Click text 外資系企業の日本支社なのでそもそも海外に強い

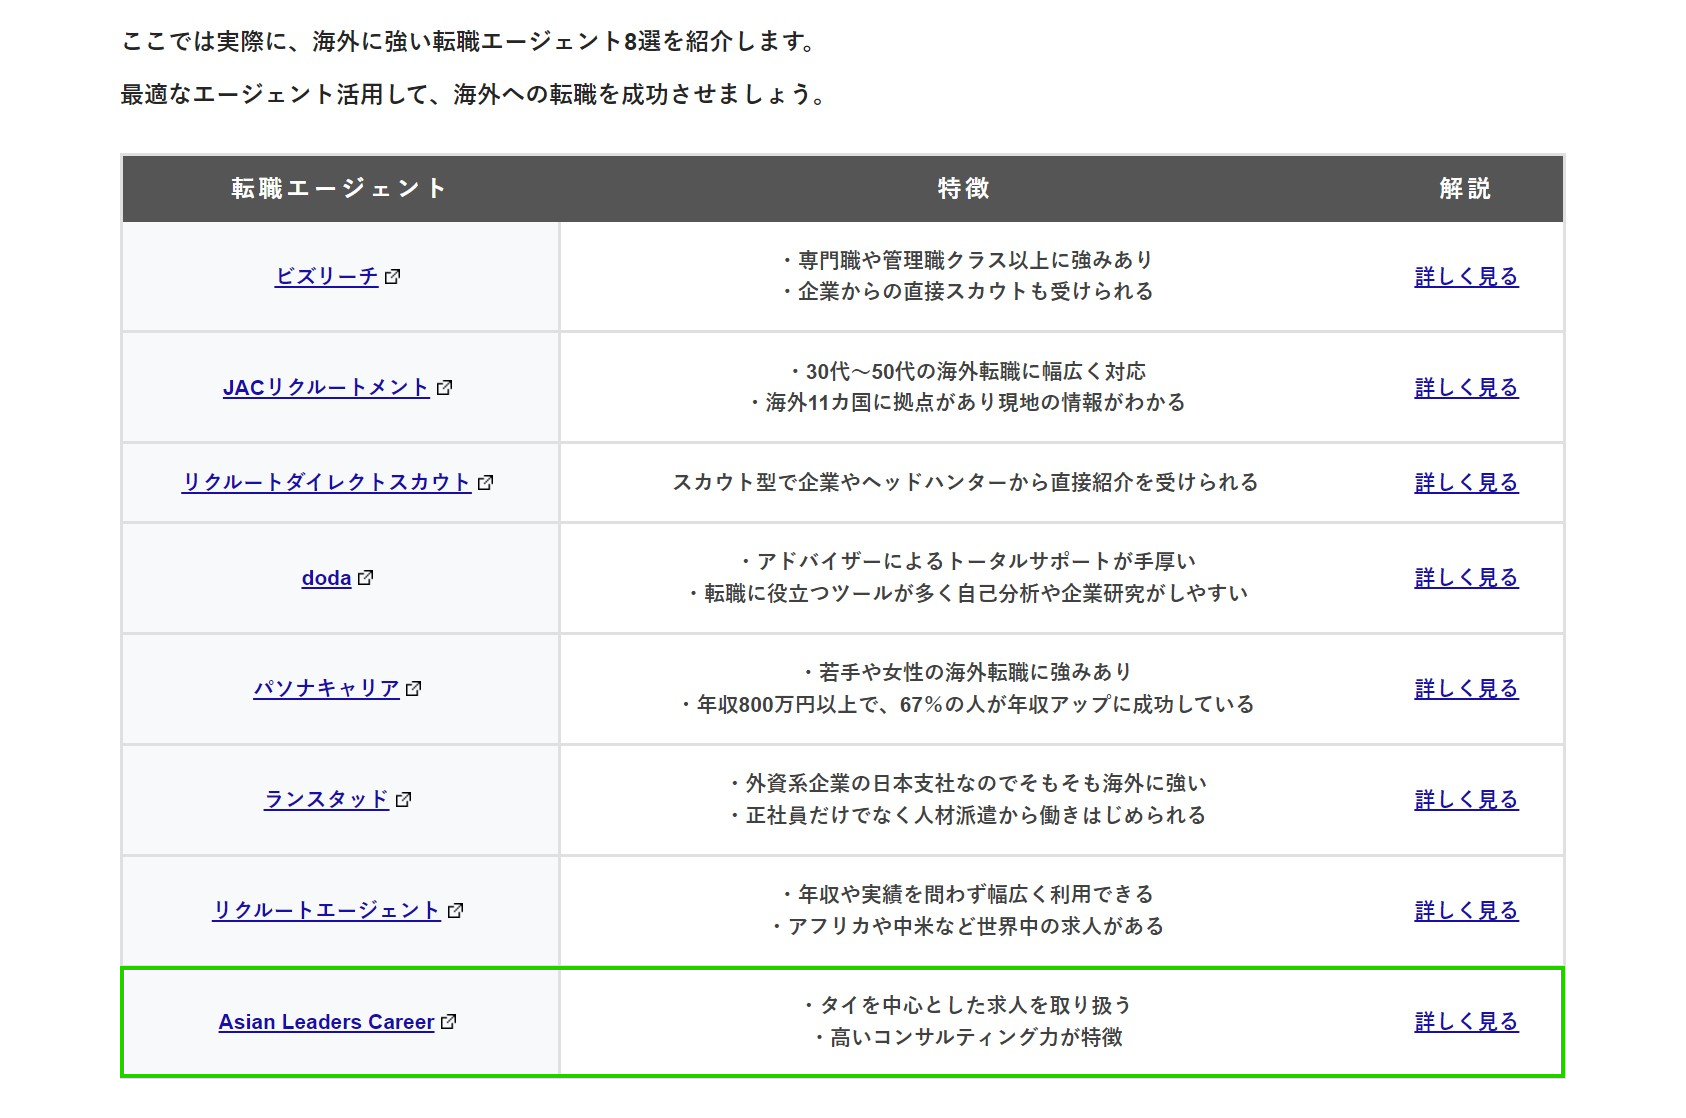click(x=976, y=783)
